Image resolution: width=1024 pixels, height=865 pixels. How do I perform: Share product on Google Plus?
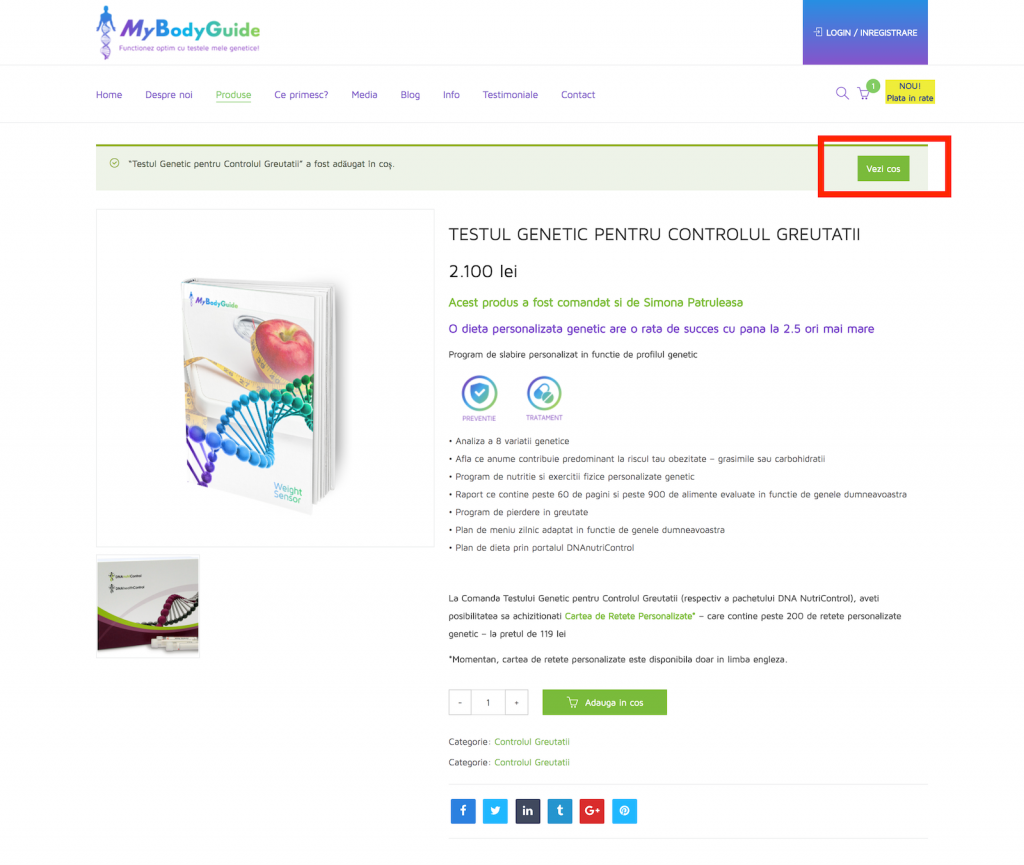592,811
